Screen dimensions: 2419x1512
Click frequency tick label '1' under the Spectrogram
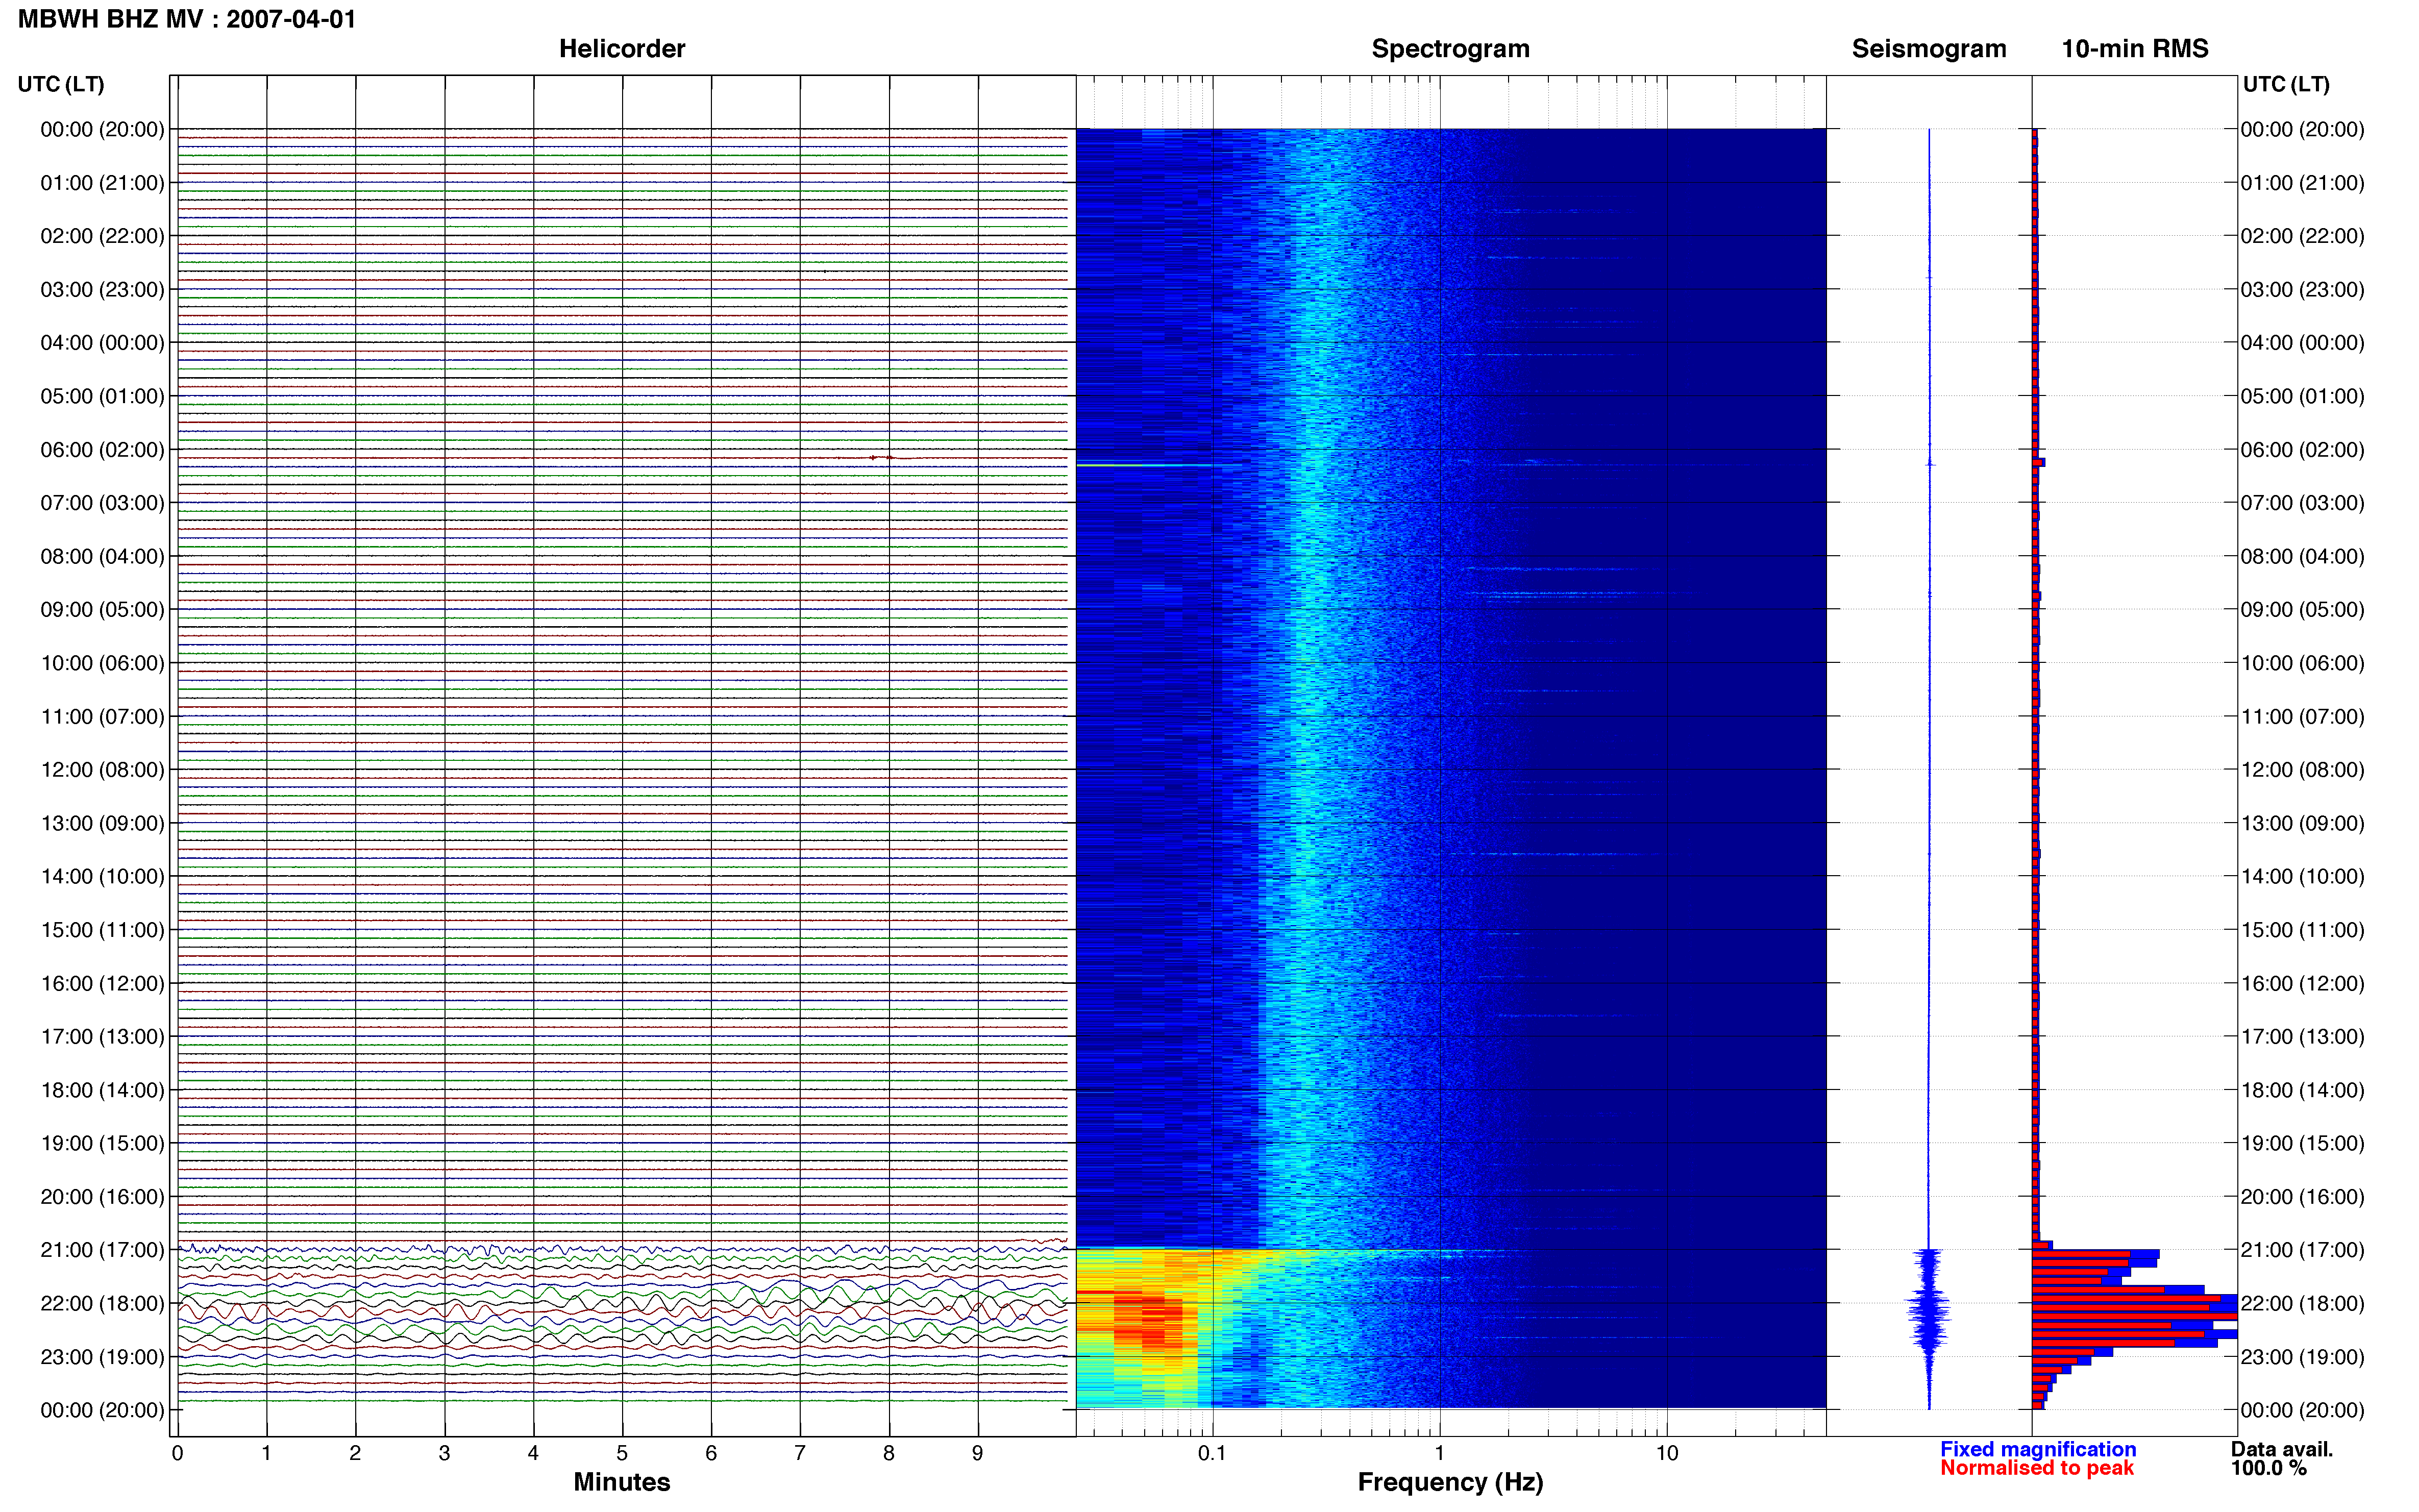1439,1453
